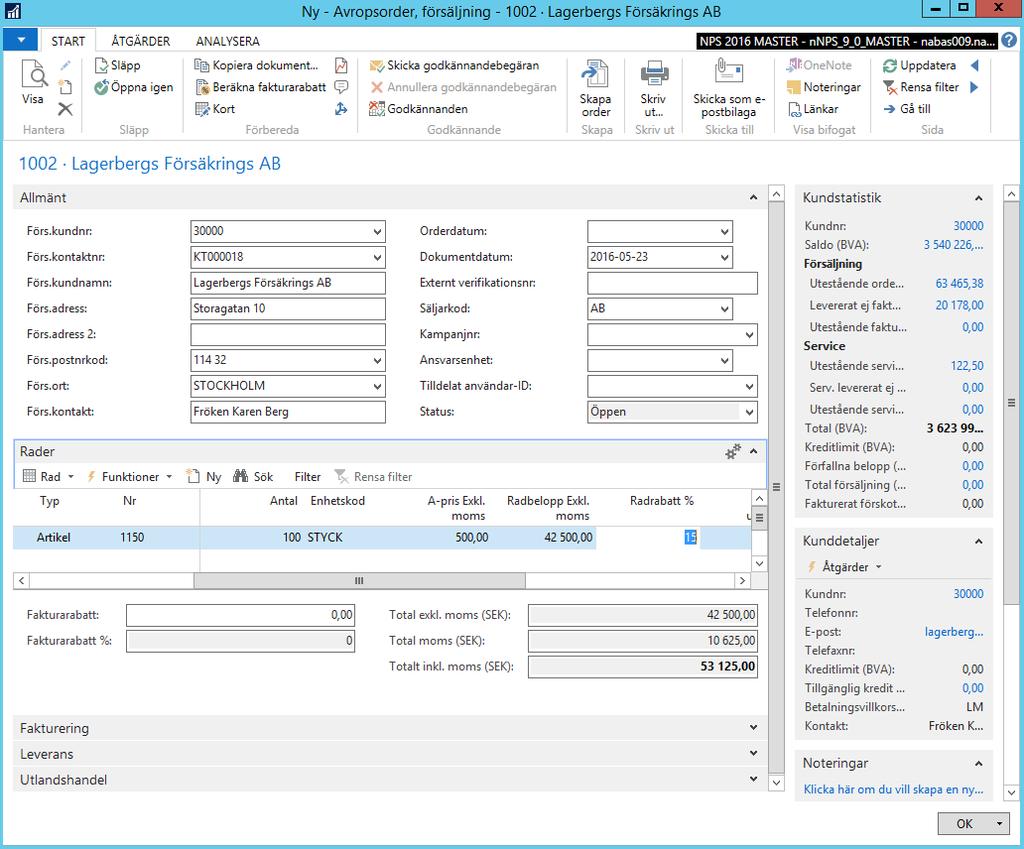Click the horizontal scrollbar thumb under Rader
Image resolution: width=1024 pixels, height=849 pixels.
pos(359,581)
